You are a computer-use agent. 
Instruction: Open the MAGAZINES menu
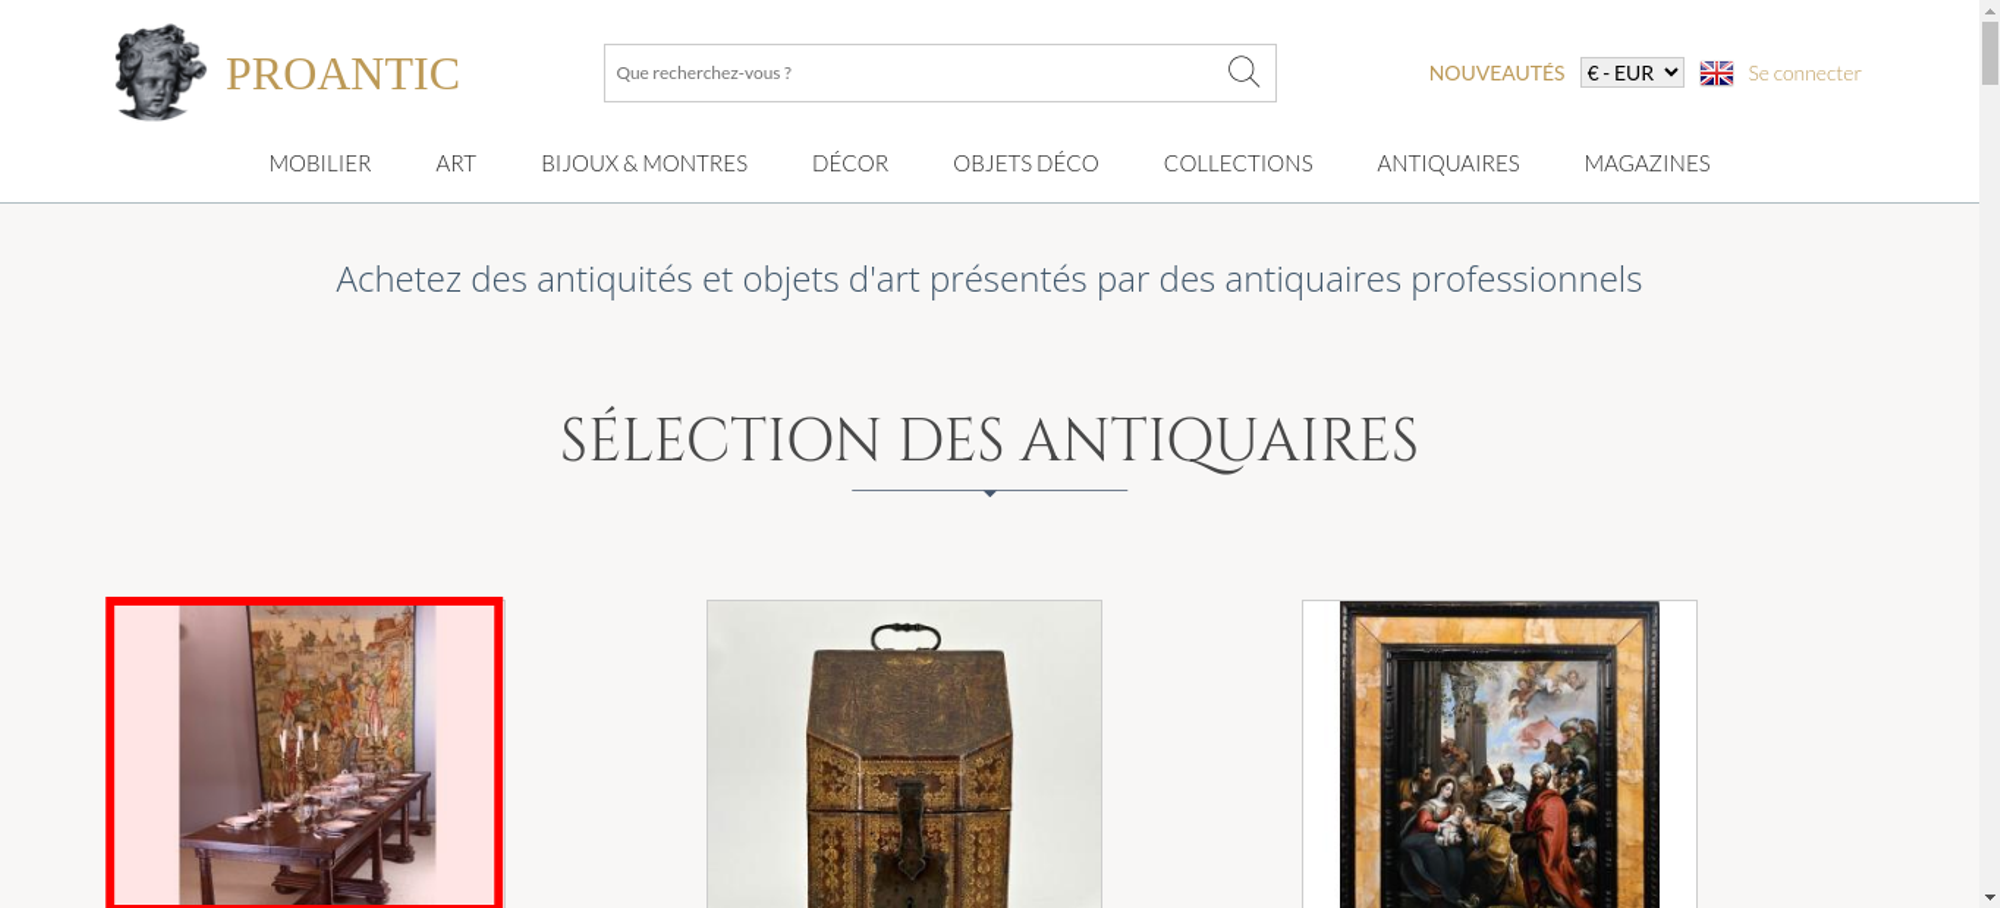click(1647, 163)
